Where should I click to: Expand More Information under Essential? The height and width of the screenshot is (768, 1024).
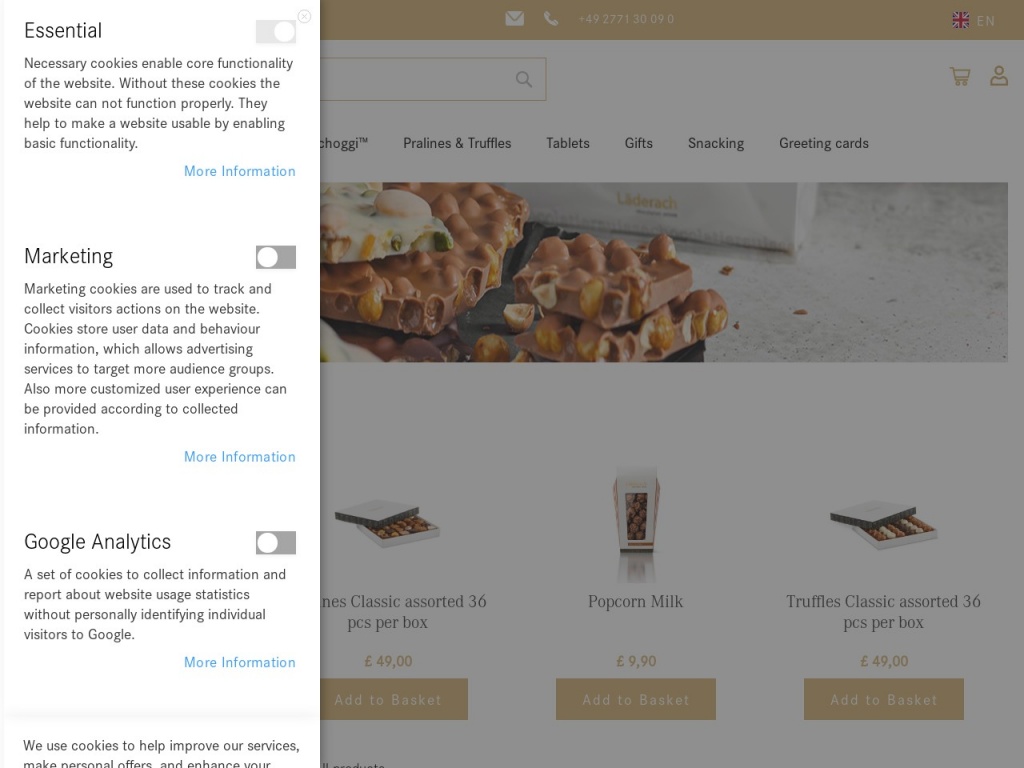tap(239, 171)
